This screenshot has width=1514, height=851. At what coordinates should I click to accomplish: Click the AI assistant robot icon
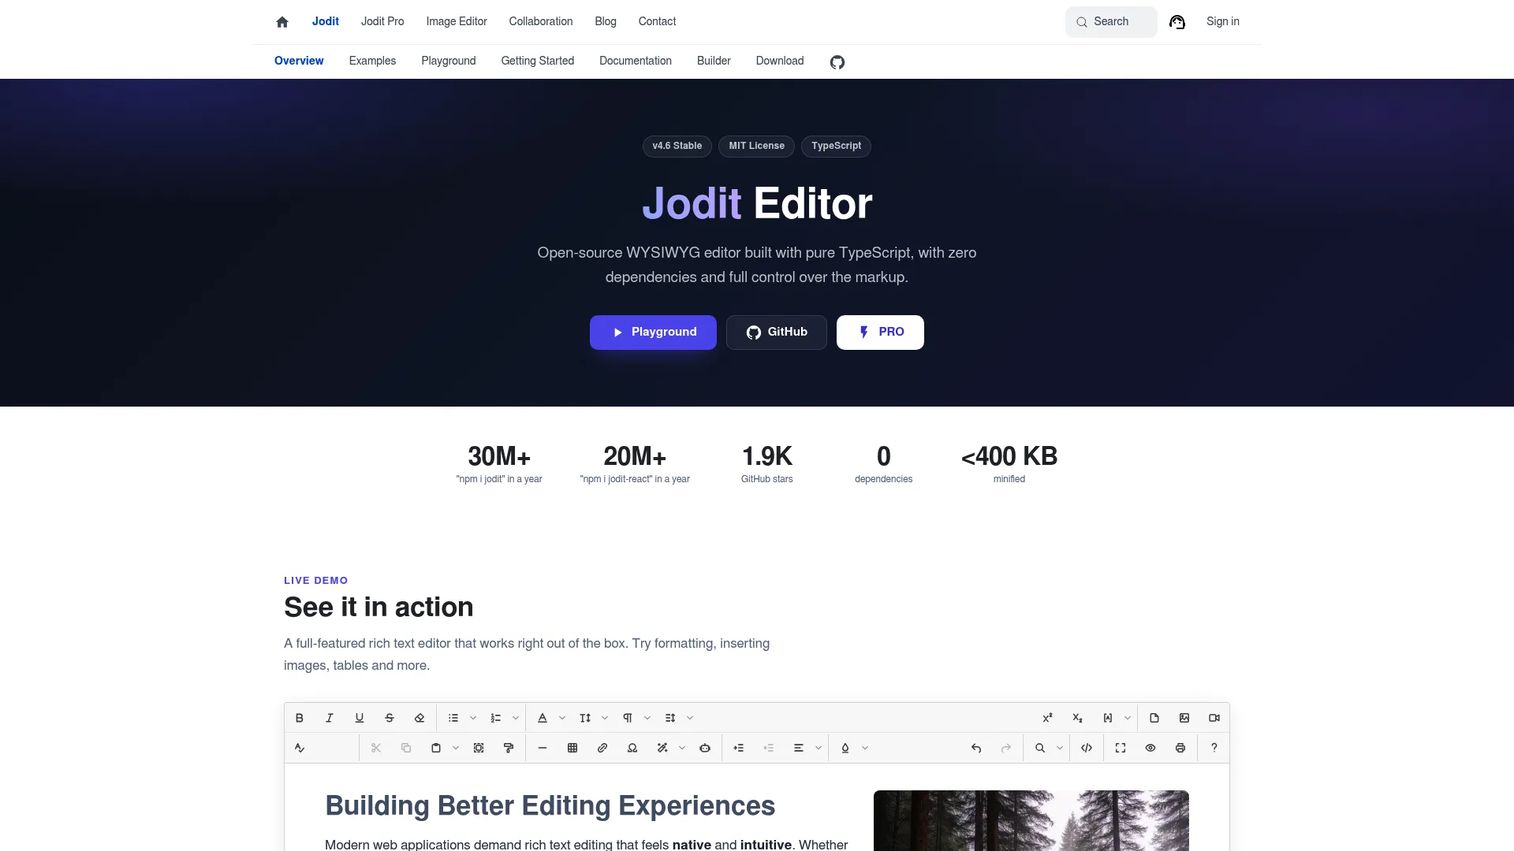tap(705, 748)
